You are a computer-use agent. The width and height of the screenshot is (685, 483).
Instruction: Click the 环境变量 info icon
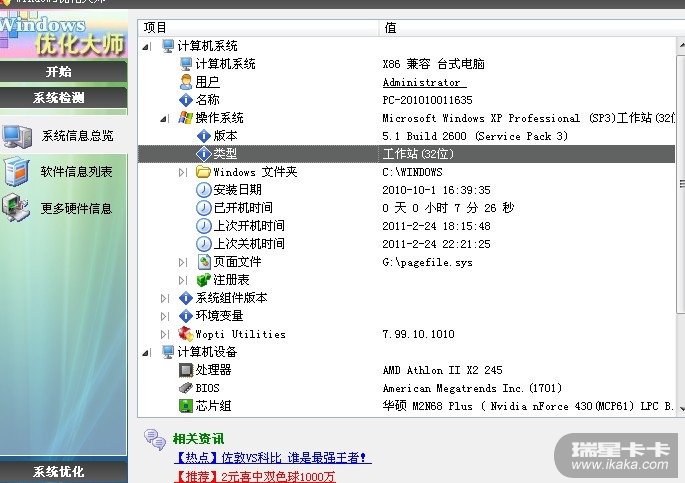(x=186, y=316)
